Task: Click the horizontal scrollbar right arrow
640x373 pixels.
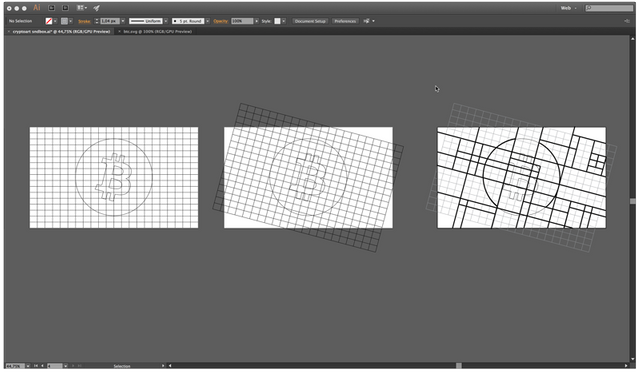Action: coord(626,366)
